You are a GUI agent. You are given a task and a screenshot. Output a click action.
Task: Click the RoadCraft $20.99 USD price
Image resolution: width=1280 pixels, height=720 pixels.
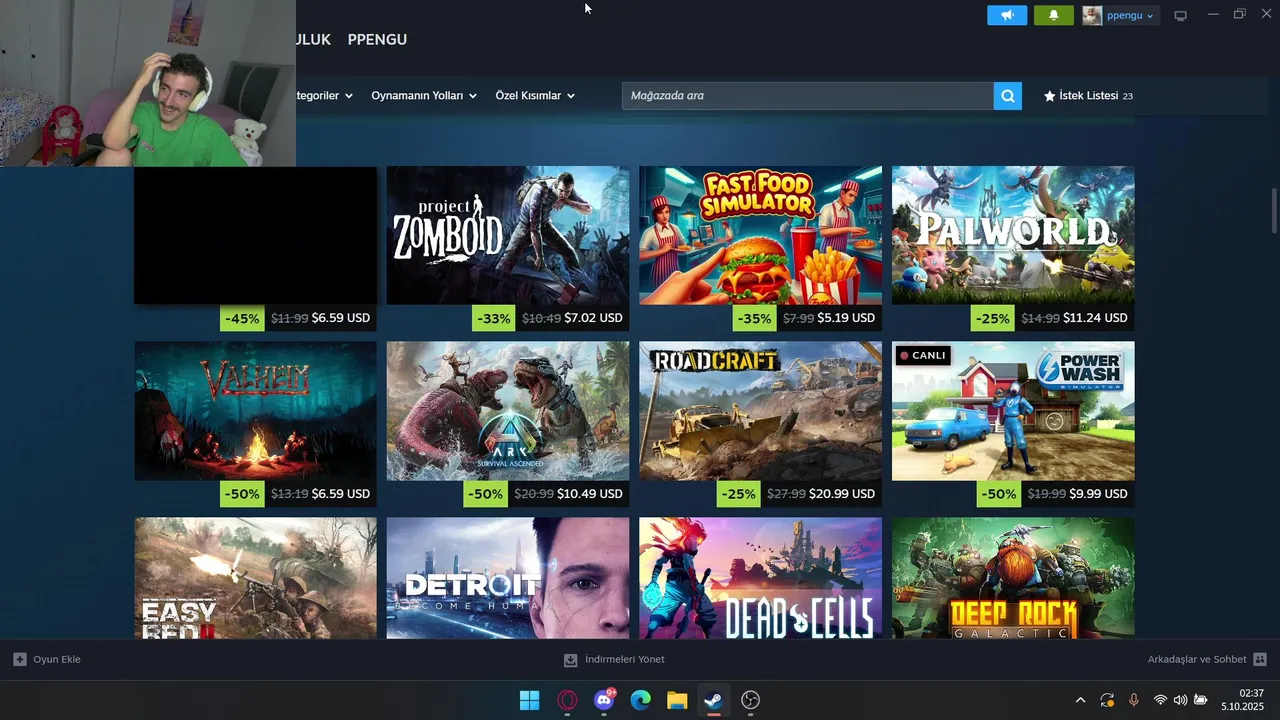click(x=842, y=494)
